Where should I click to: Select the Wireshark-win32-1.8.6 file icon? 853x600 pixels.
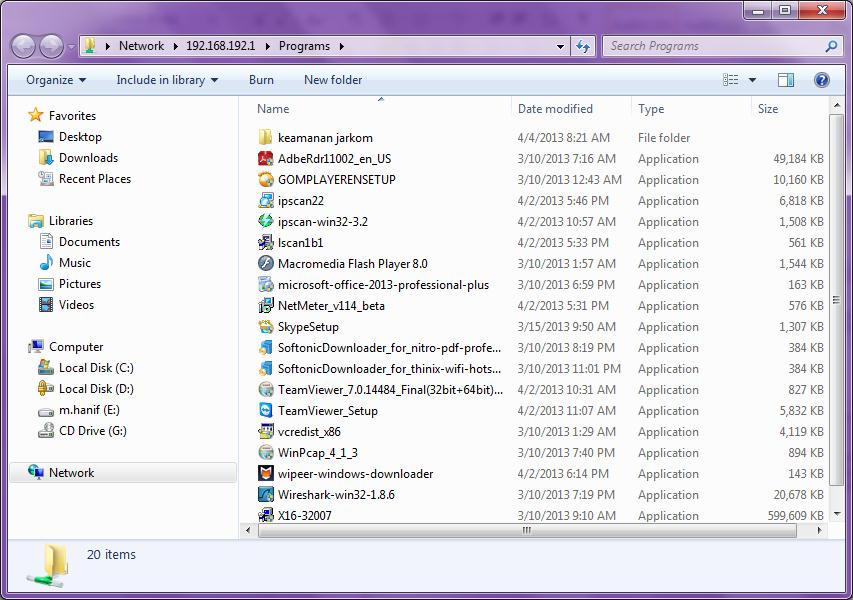pos(265,494)
